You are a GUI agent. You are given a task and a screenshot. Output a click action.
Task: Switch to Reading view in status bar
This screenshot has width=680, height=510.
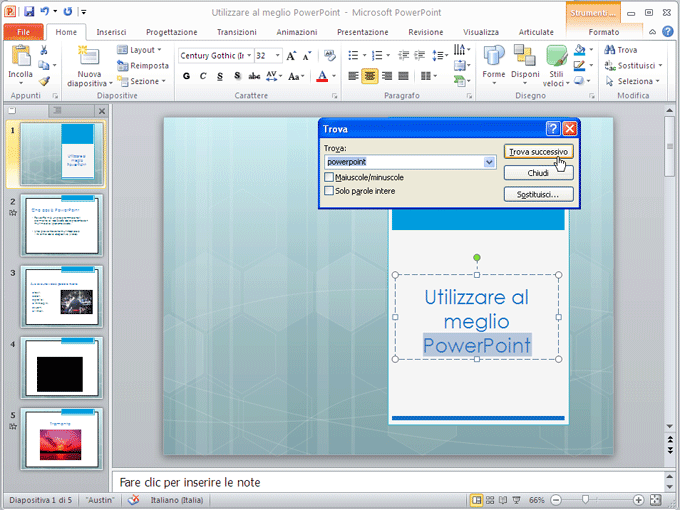tap(503, 500)
